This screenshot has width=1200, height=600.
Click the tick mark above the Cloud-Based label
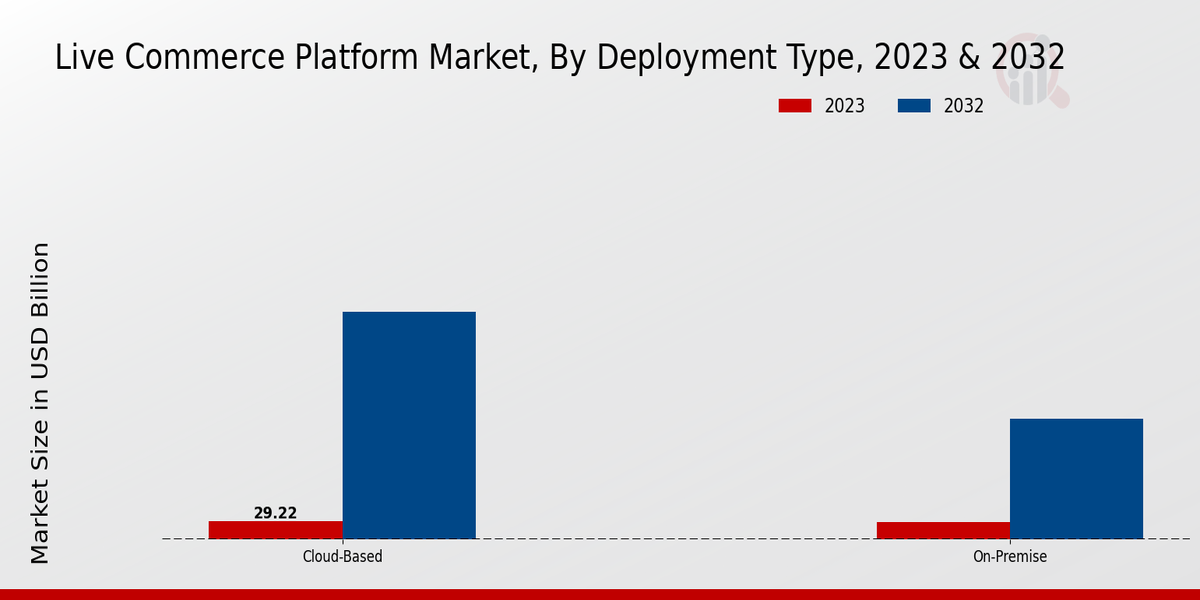click(x=342, y=542)
